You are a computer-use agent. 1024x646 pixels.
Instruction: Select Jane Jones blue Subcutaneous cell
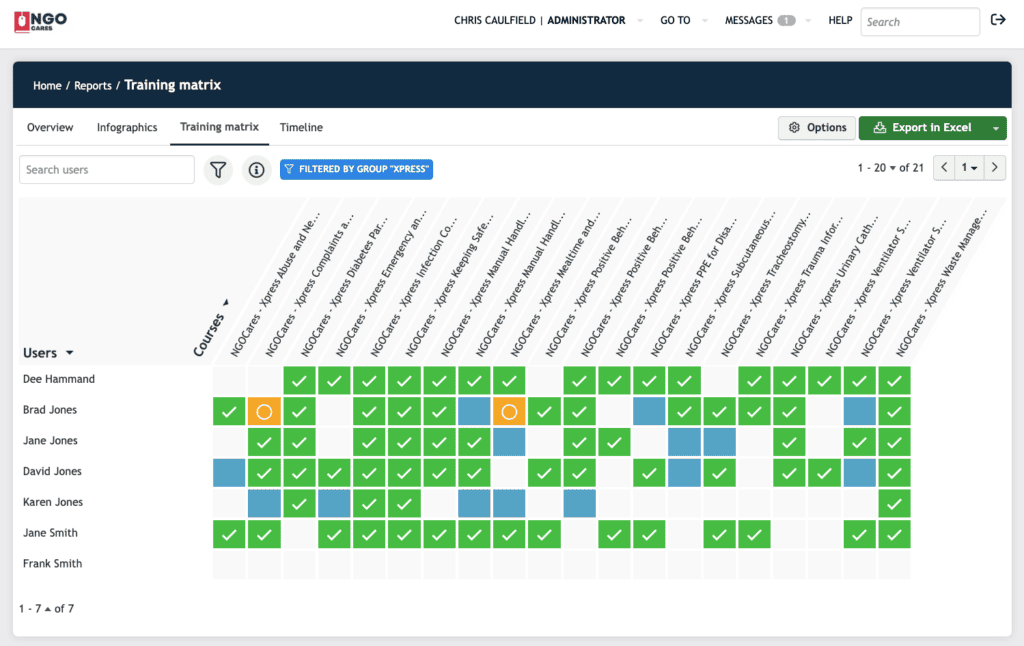tap(684, 442)
